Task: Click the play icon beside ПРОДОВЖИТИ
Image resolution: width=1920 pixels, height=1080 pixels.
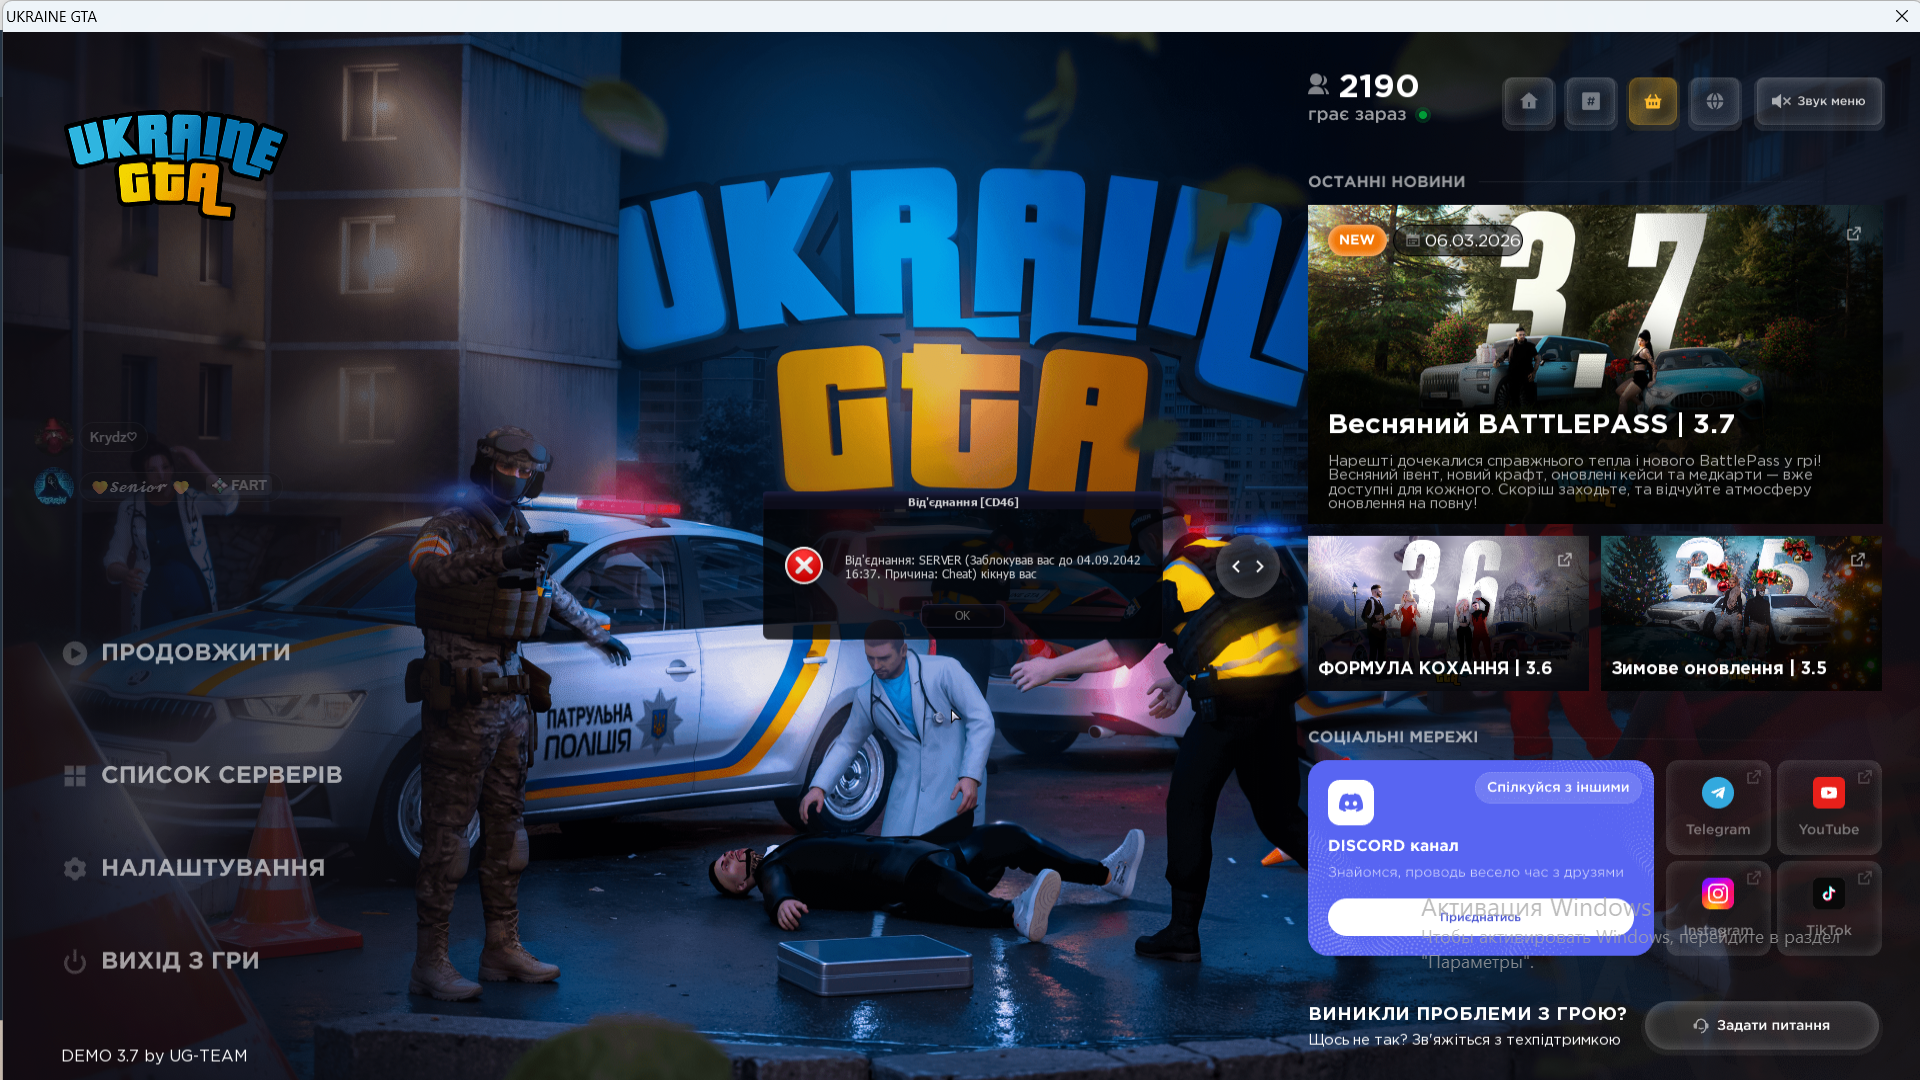Action: point(75,654)
